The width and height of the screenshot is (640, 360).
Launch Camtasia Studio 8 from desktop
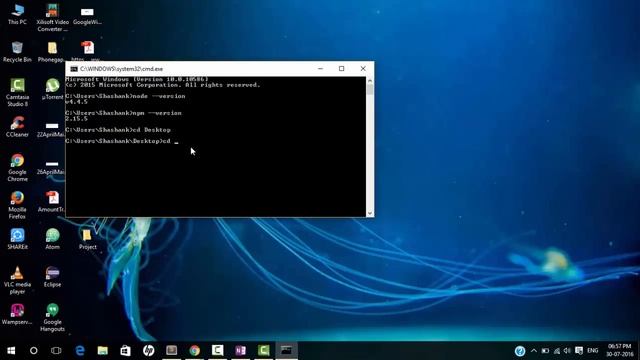point(17,93)
